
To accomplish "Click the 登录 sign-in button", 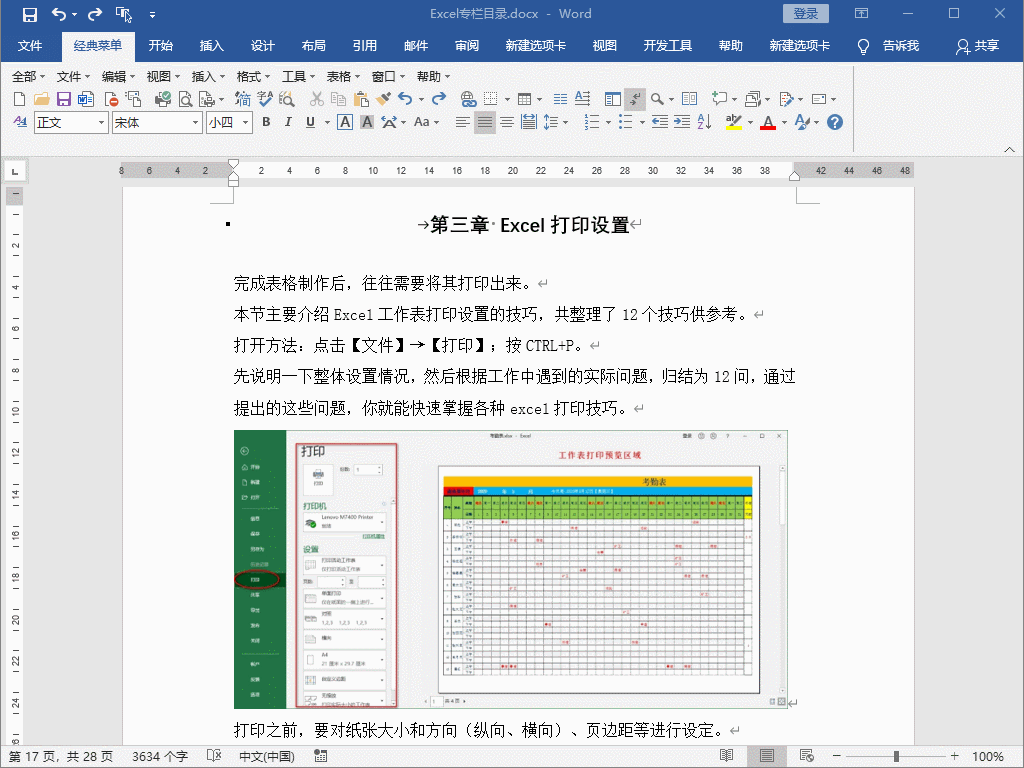I will 805,14.
